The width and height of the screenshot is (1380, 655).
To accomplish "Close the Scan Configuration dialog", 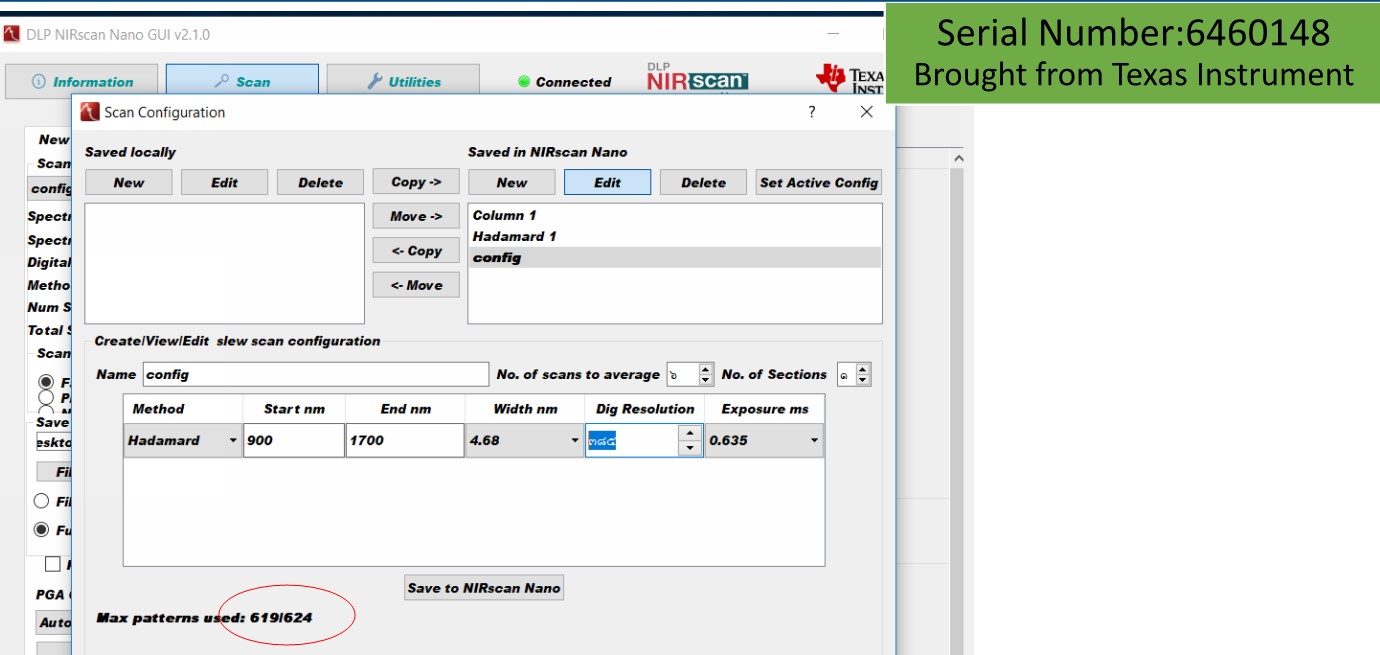I will pos(866,112).
